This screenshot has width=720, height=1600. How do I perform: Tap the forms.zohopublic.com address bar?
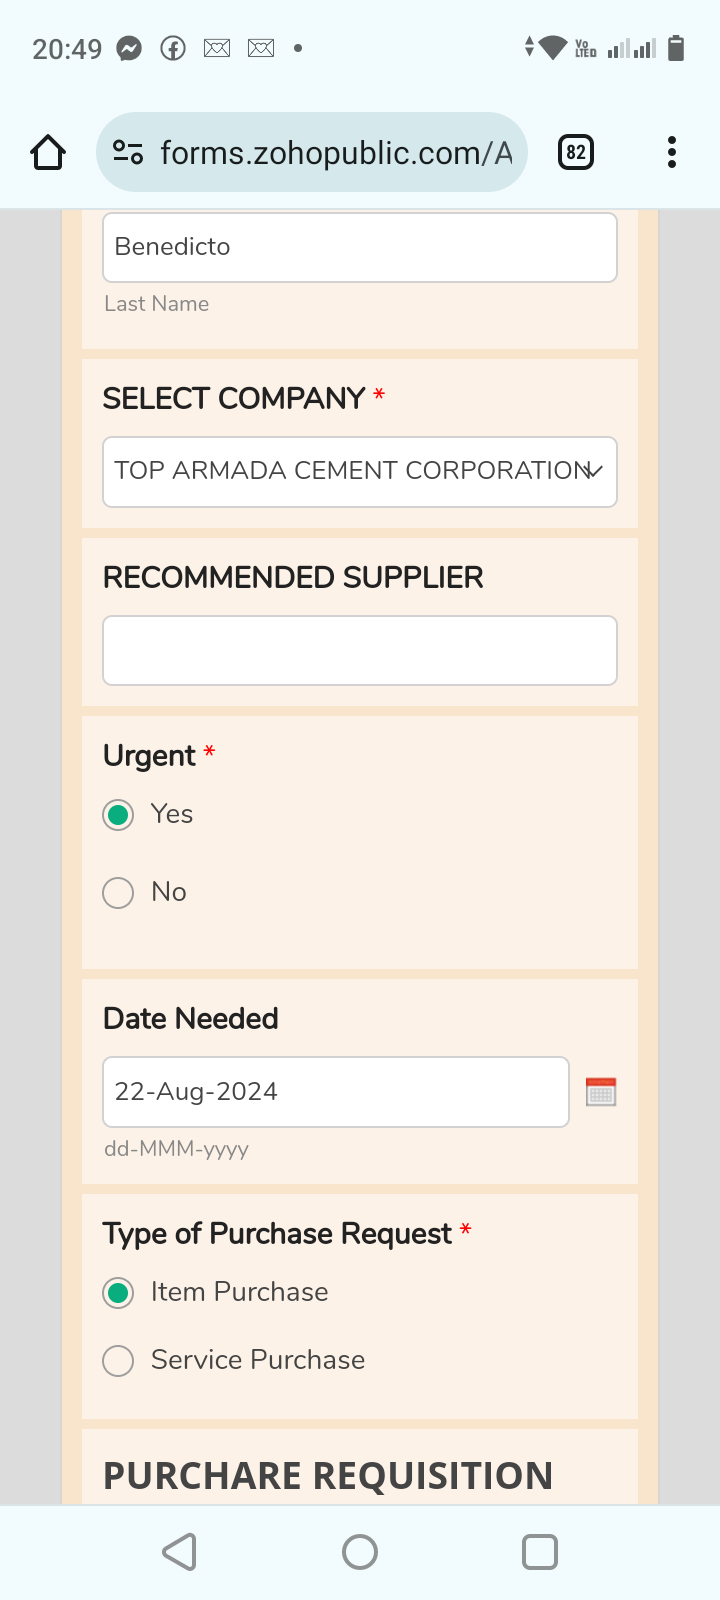[x=335, y=153]
